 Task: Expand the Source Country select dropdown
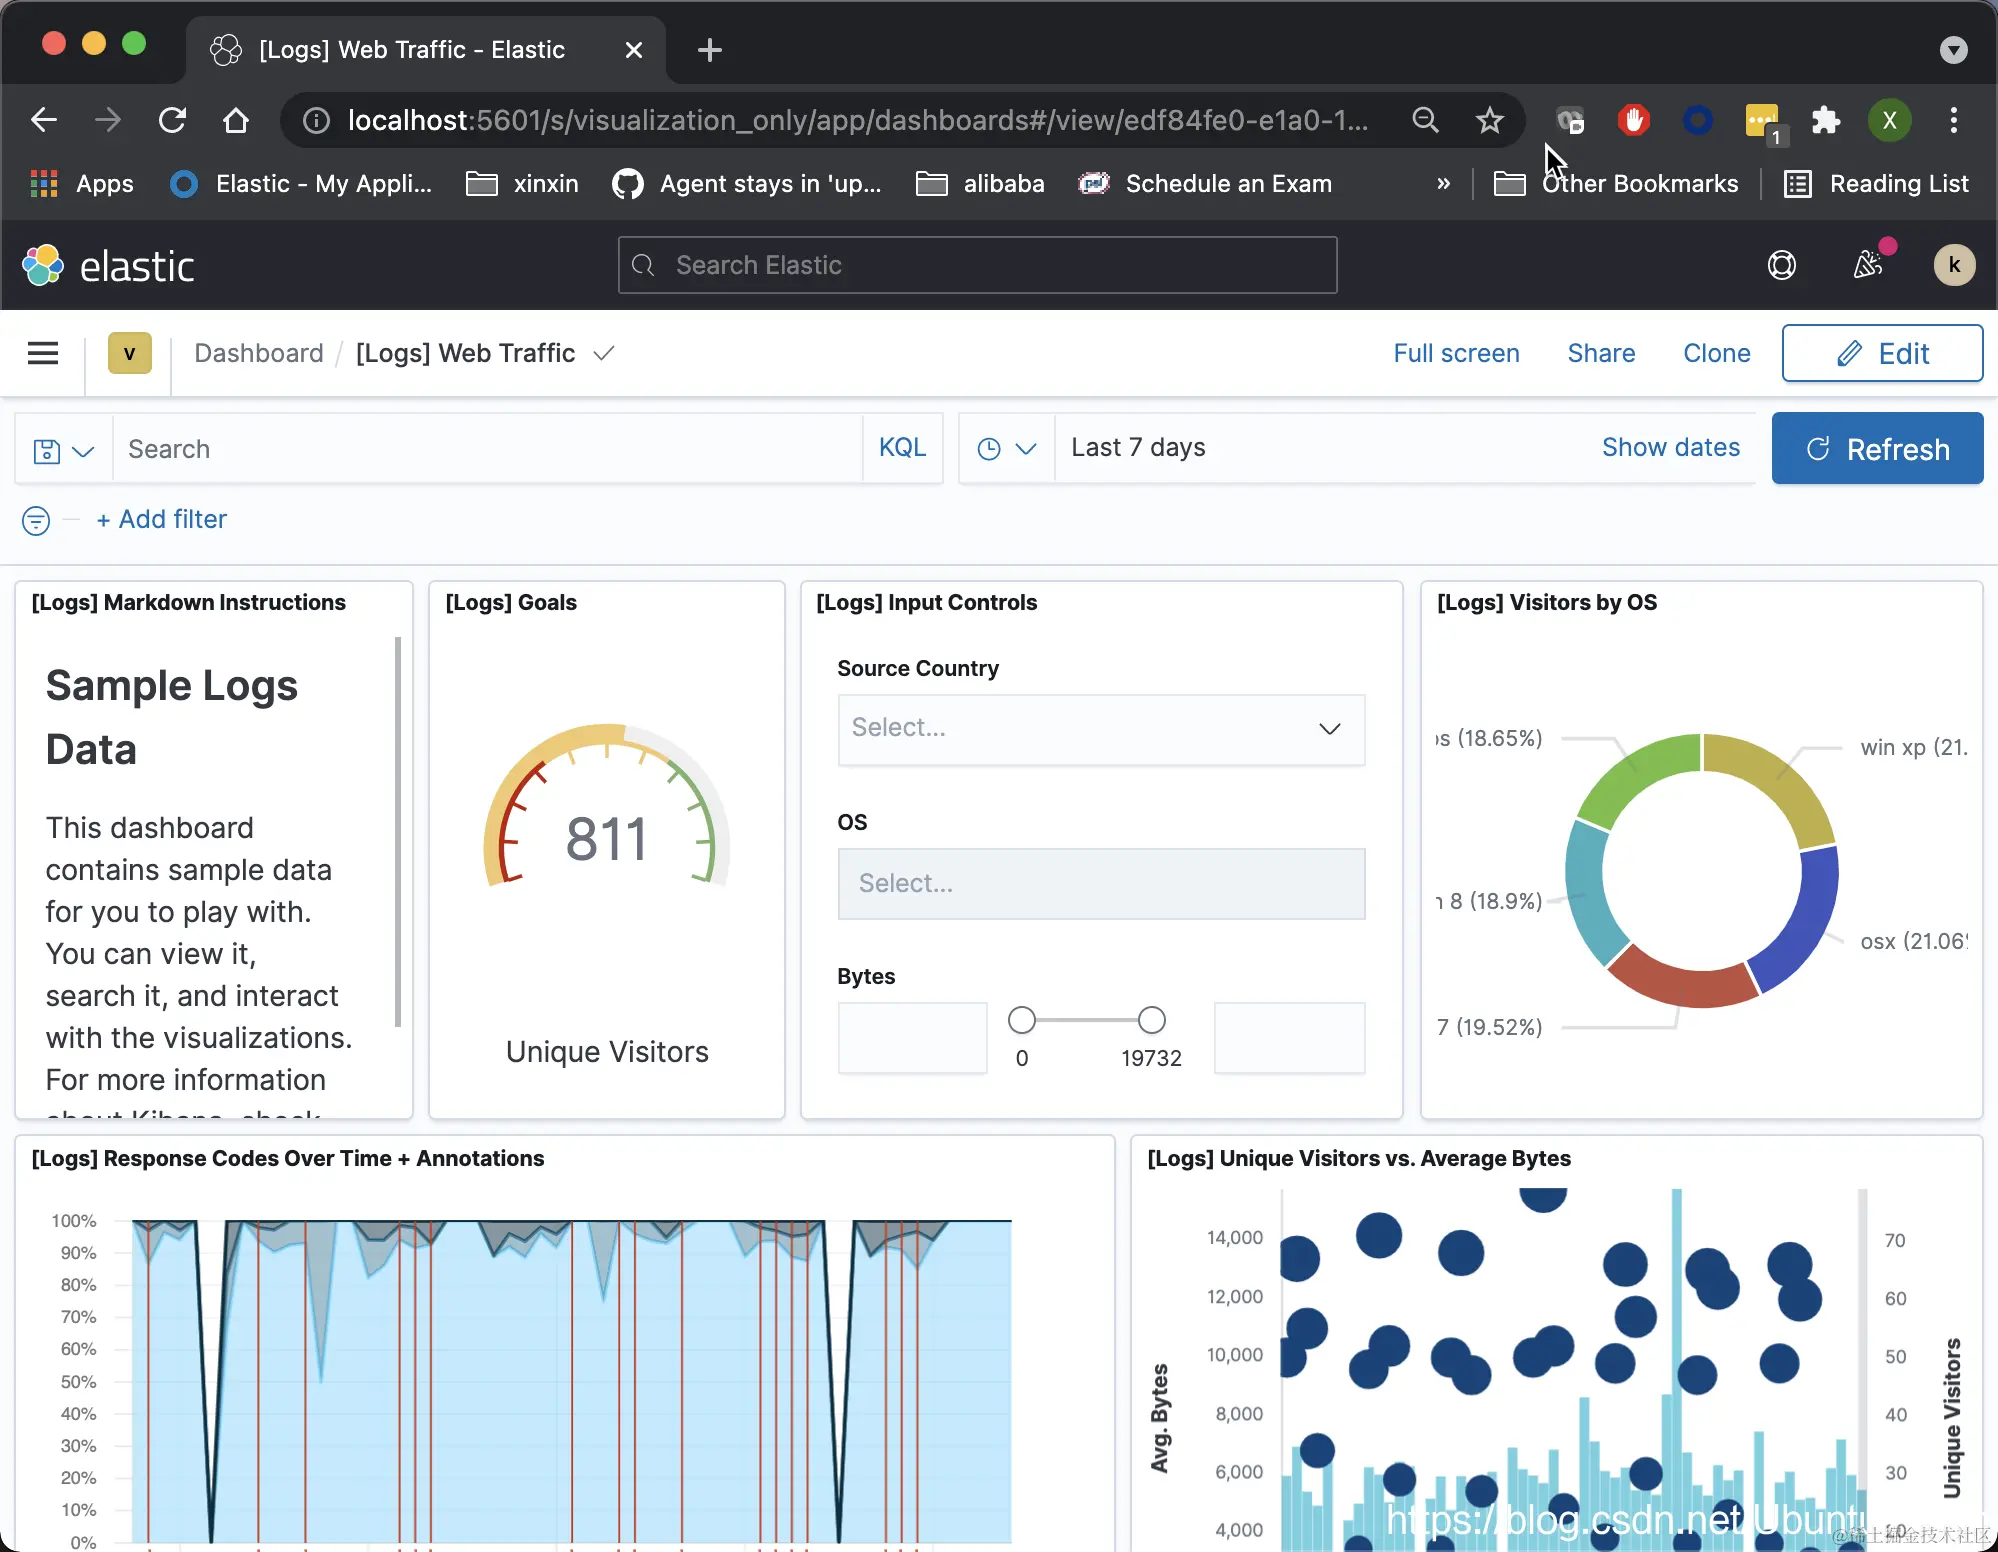point(1100,729)
